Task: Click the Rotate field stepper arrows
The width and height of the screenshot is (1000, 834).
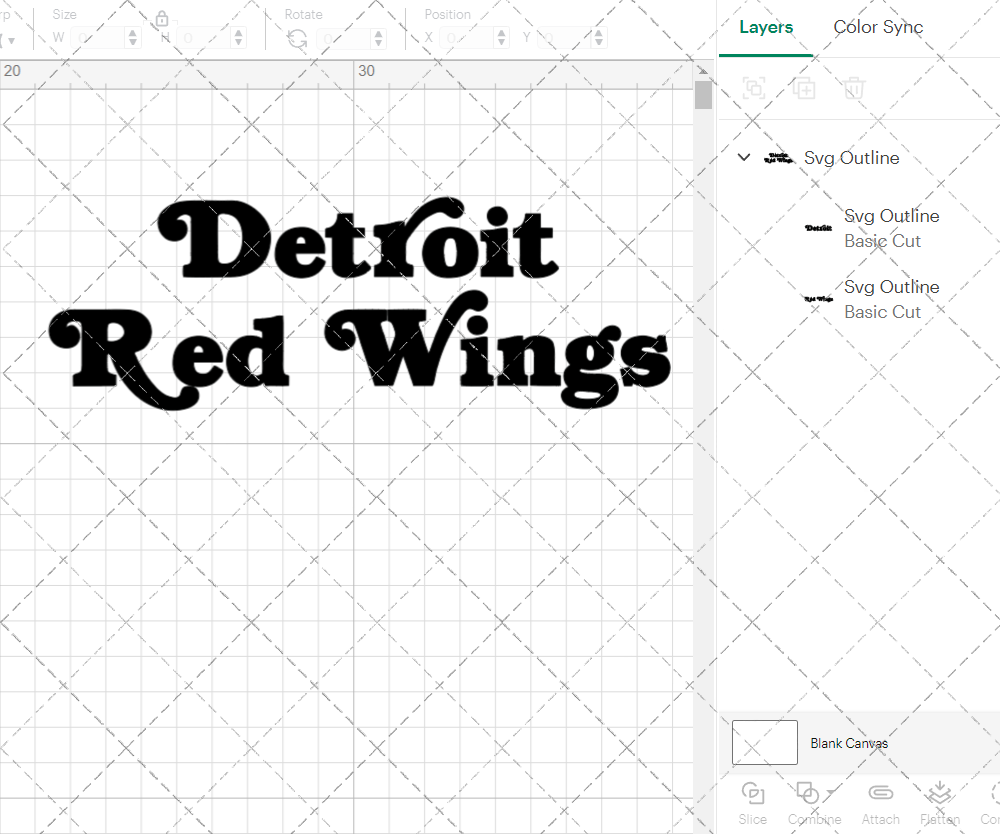Action: pyautogui.click(x=379, y=38)
